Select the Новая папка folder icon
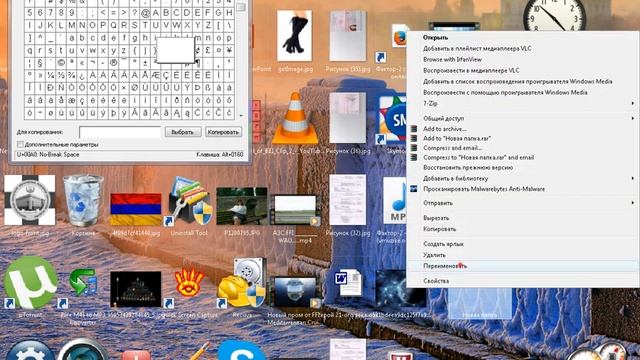 pyautogui.click(x=480, y=303)
